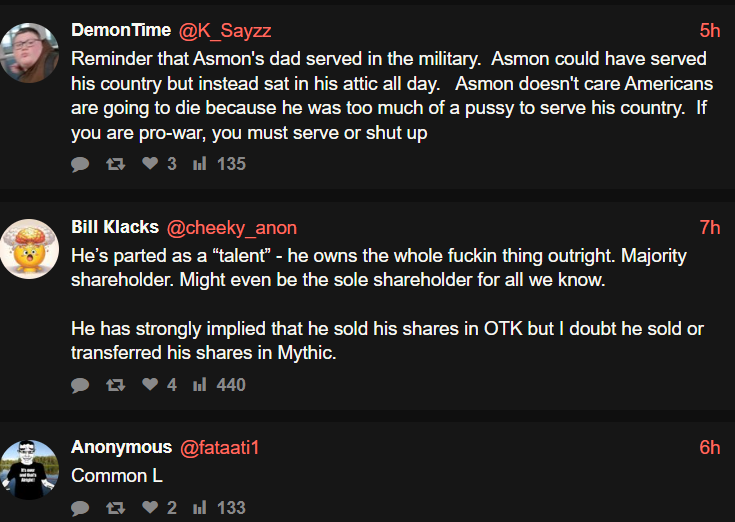The height and width of the screenshot is (522, 735).
Task: Retweet Bill Klacks' post
Action: tap(115, 385)
